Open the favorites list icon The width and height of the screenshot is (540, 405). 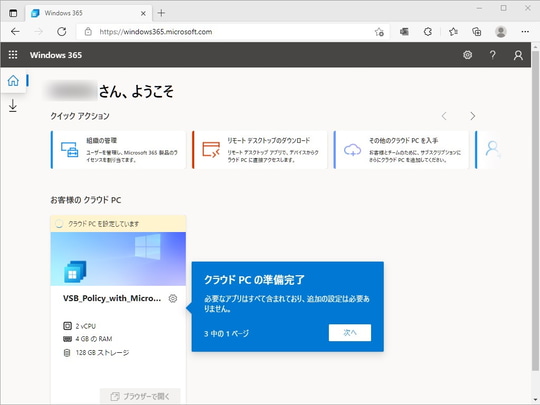[453, 32]
